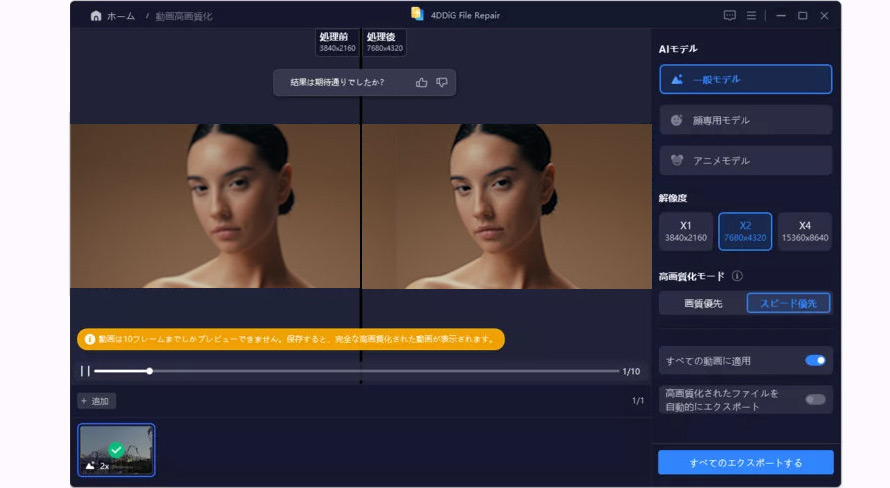Image resolution: width=890 pixels, height=488 pixels.
Task: Click the 結果は期待通りでしたか？ prompt text
Action: click(x=337, y=82)
